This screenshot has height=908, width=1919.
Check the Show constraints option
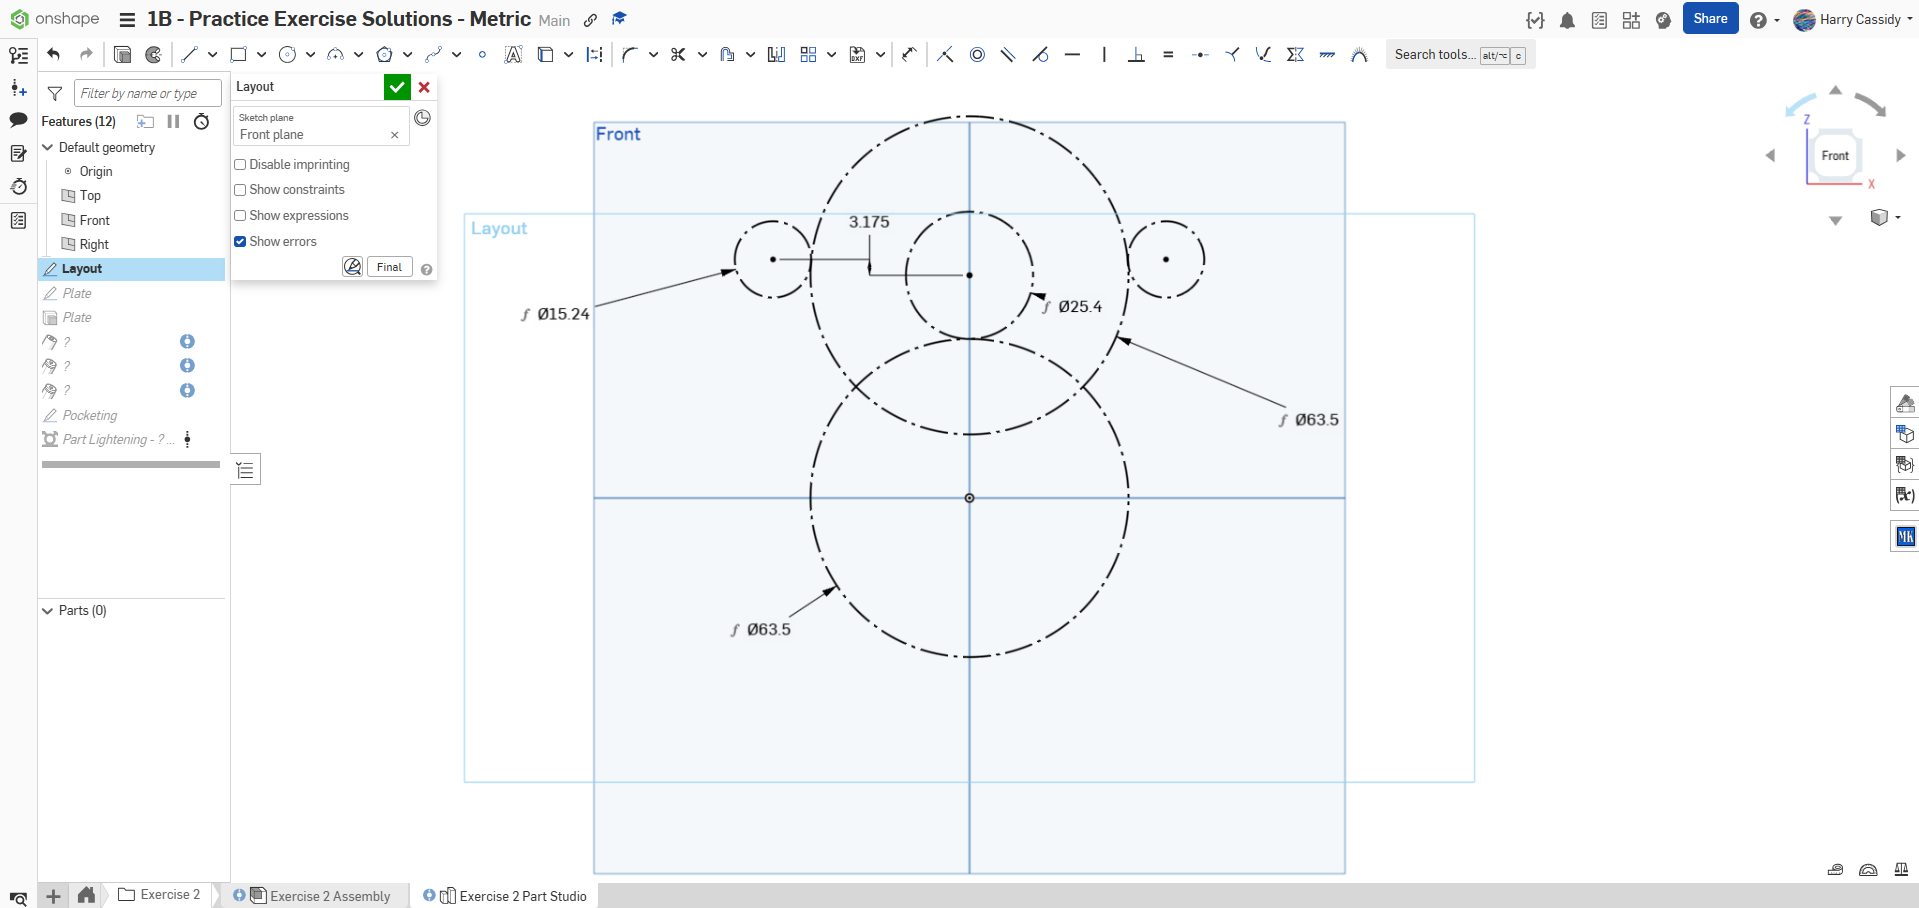pos(240,190)
